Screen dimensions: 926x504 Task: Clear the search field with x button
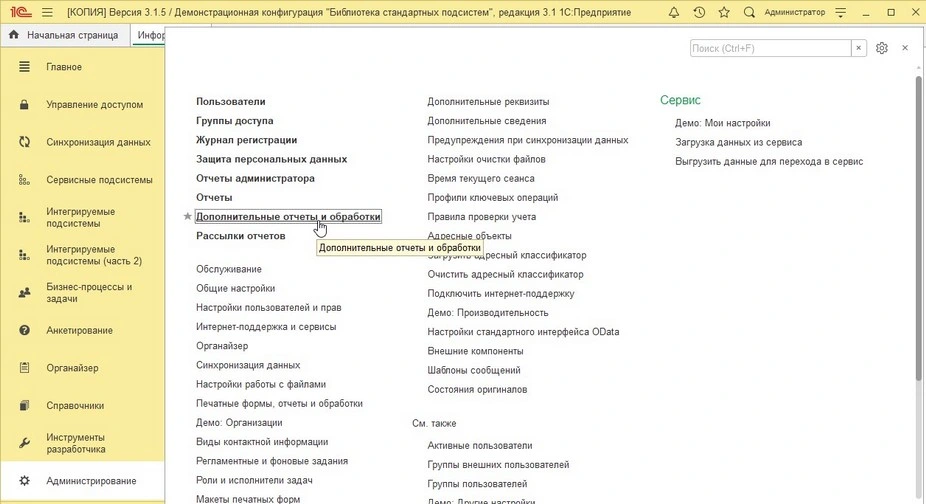tap(858, 48)
